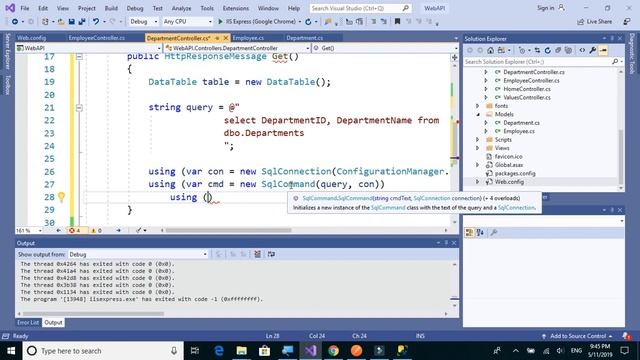Click the Save toolbar icon
Image resolution: width=640 pixels, height=360 pixels.
[71, 22]
